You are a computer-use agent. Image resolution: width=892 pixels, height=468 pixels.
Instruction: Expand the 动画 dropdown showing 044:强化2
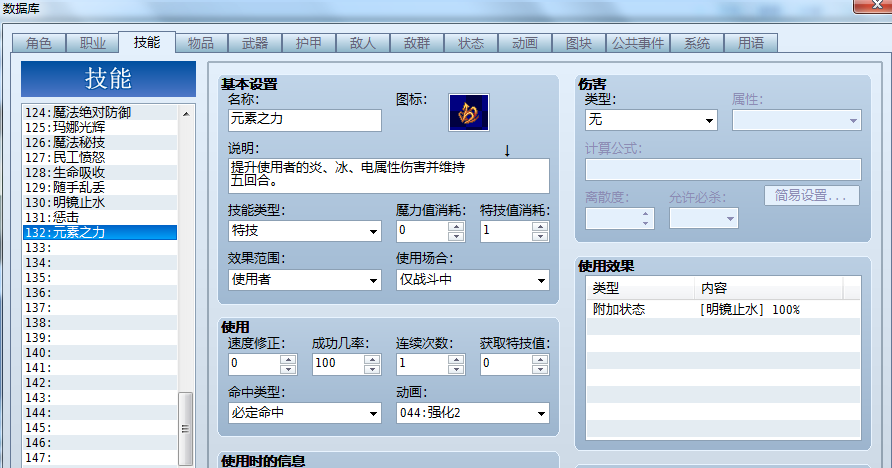(x=473, y=413)
